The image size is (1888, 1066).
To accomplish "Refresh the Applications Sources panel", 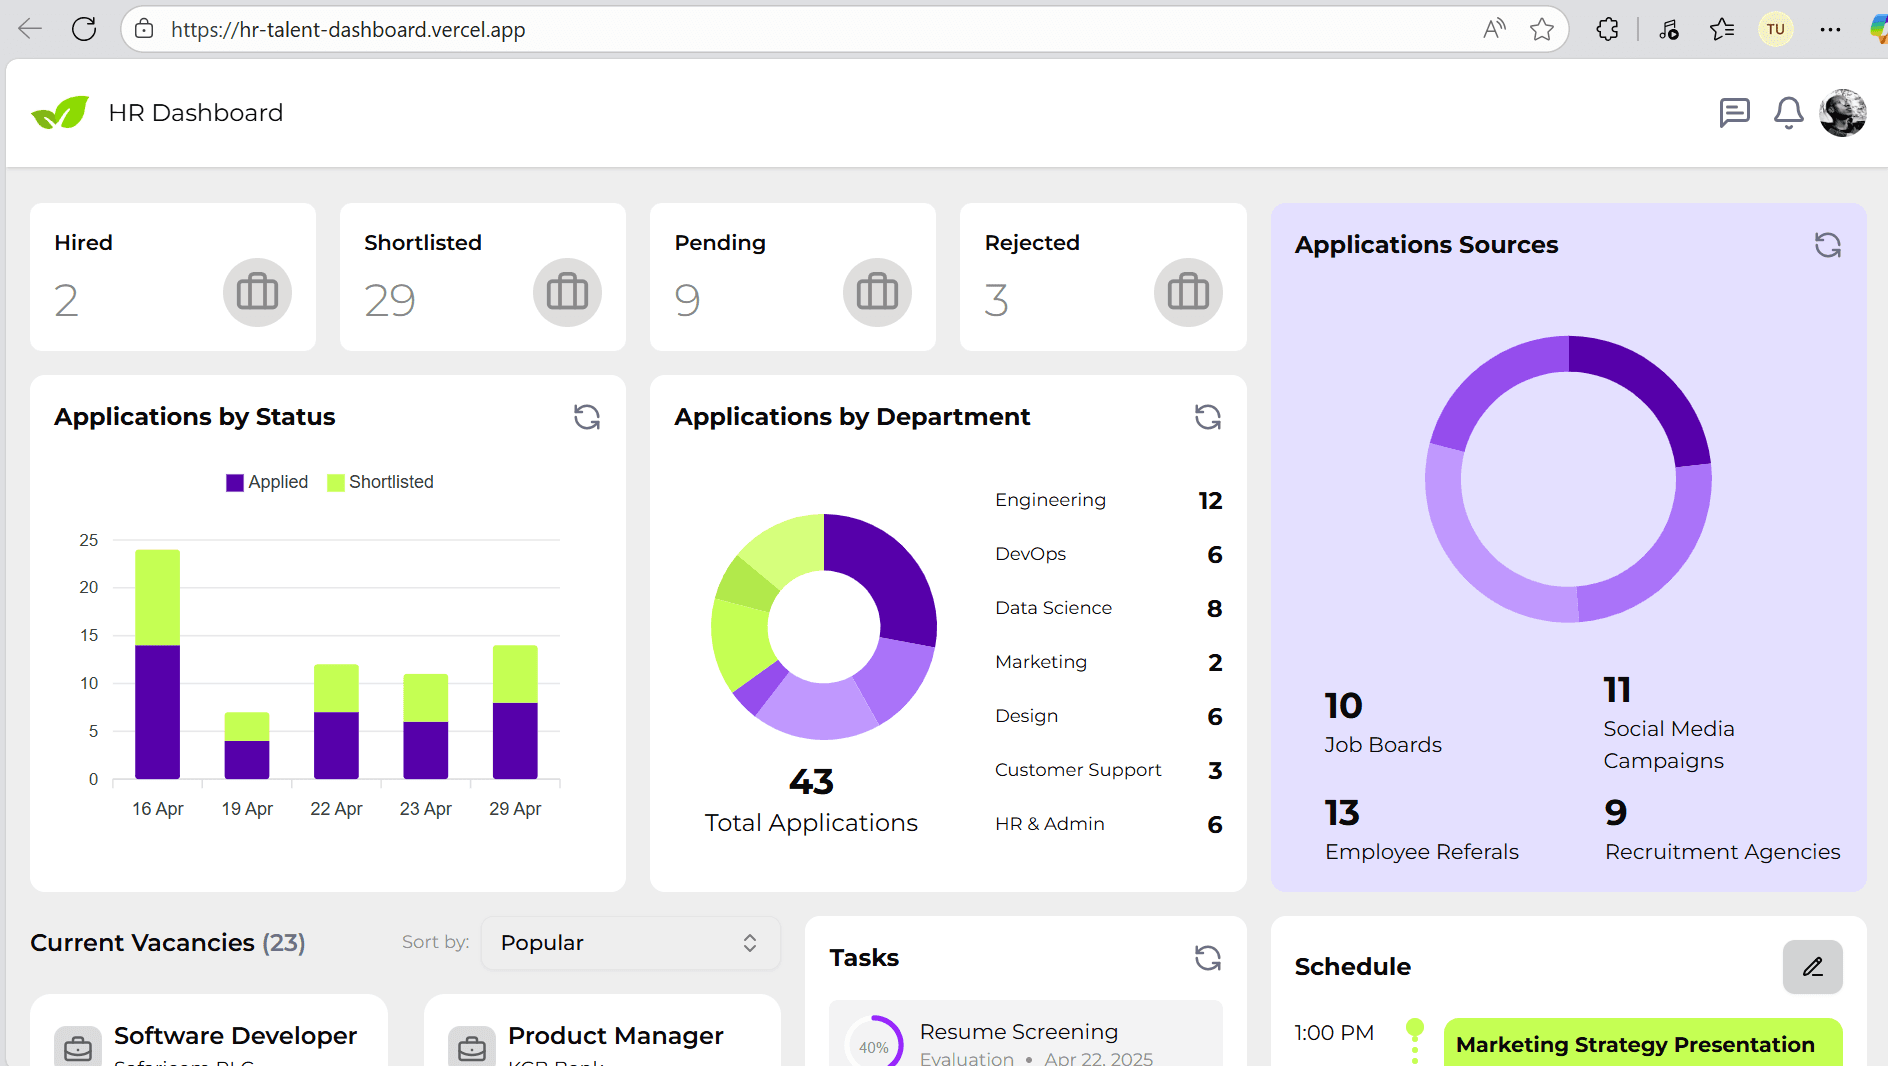I will (1827, 245).
